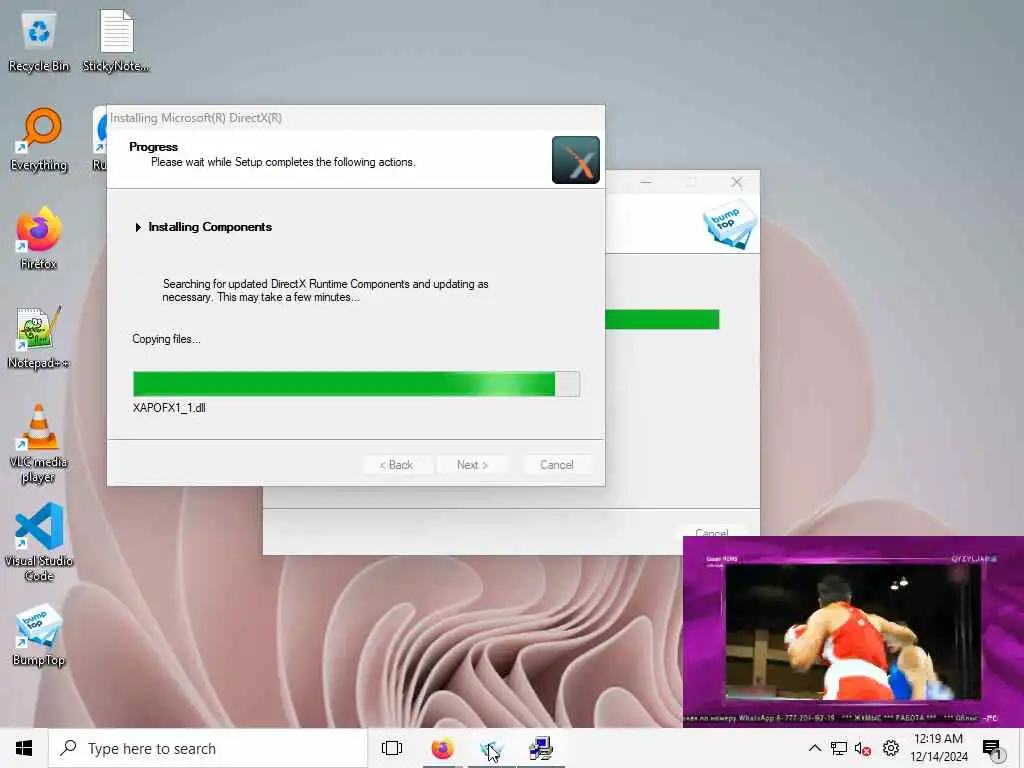Click the boxing video picture-in-picture thumbnail
1024x768 pixels.
point(853,631)
